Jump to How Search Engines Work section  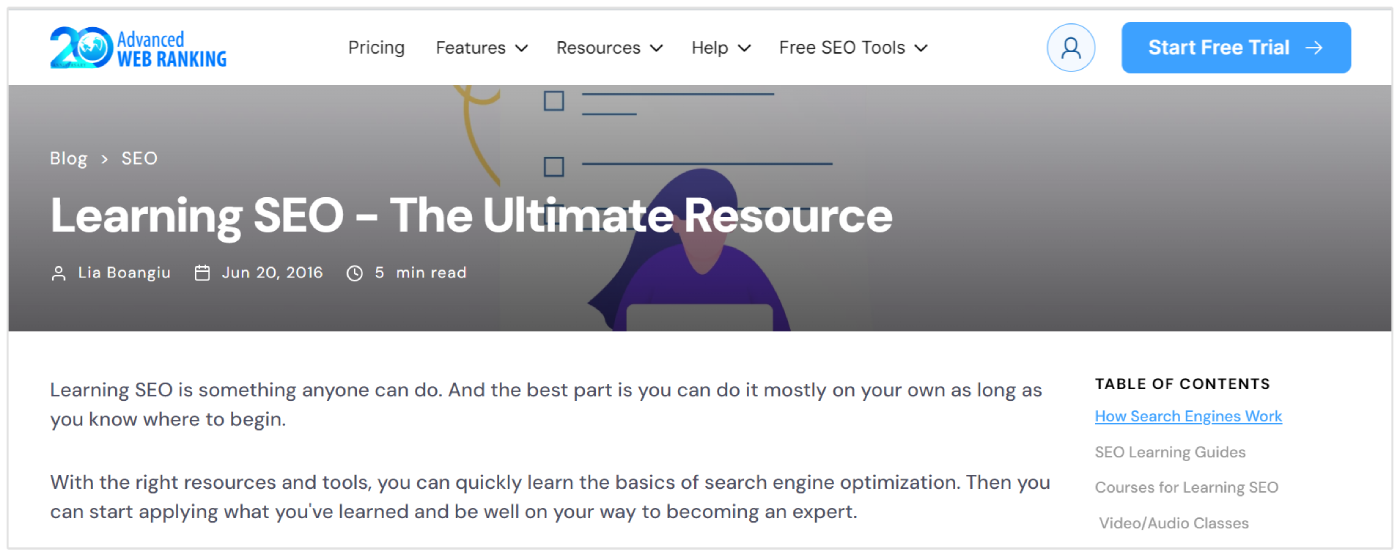click(1188, 416)
